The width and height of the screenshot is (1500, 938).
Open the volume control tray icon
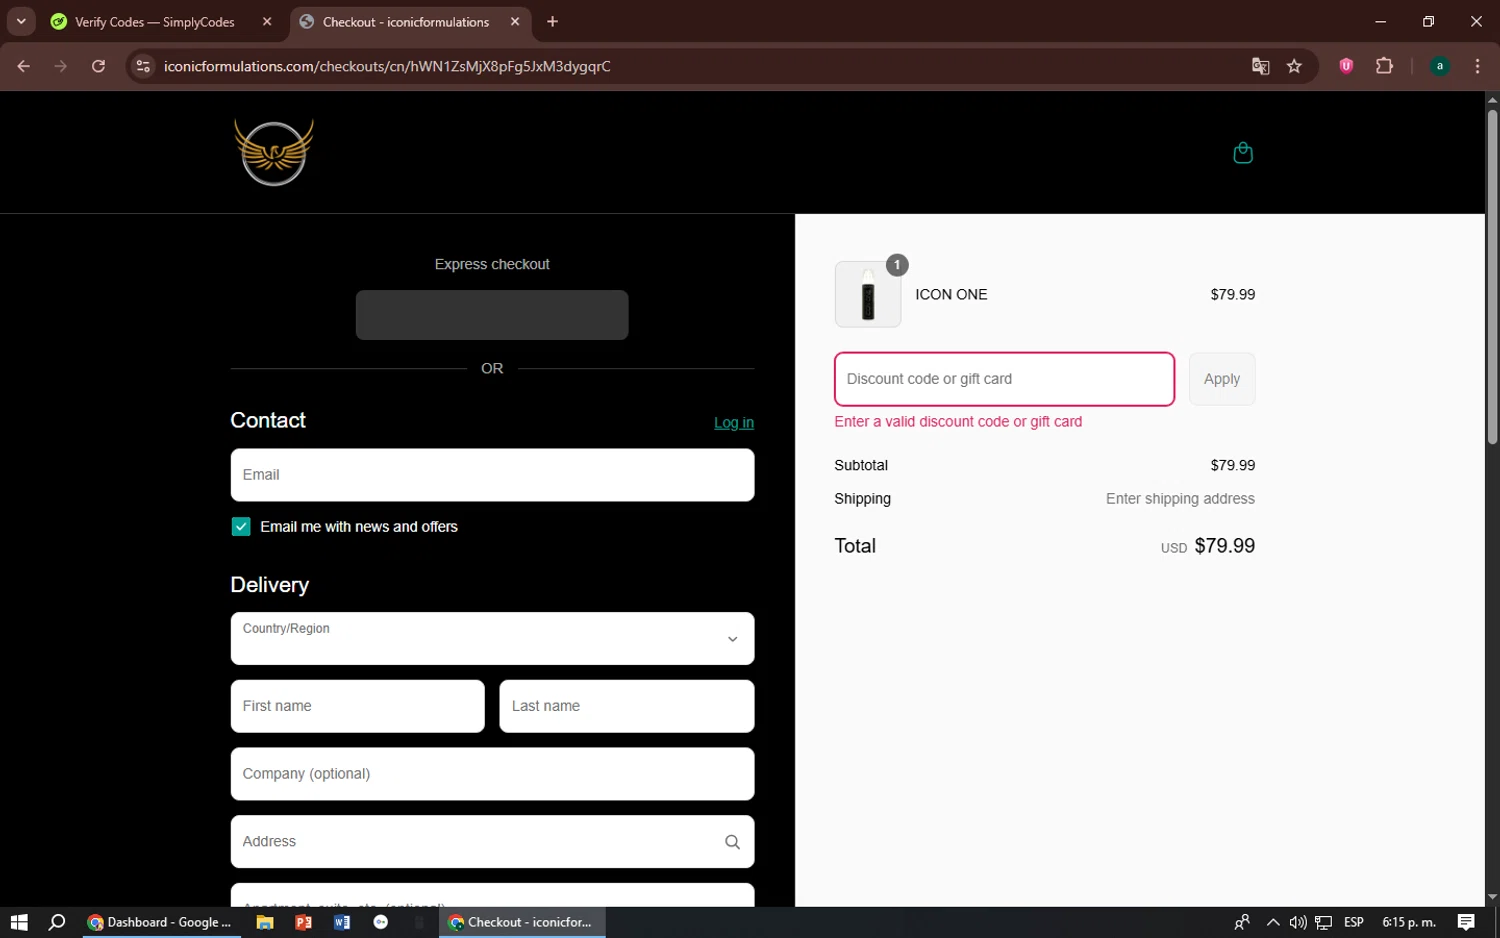click(x=1297, y=922)
